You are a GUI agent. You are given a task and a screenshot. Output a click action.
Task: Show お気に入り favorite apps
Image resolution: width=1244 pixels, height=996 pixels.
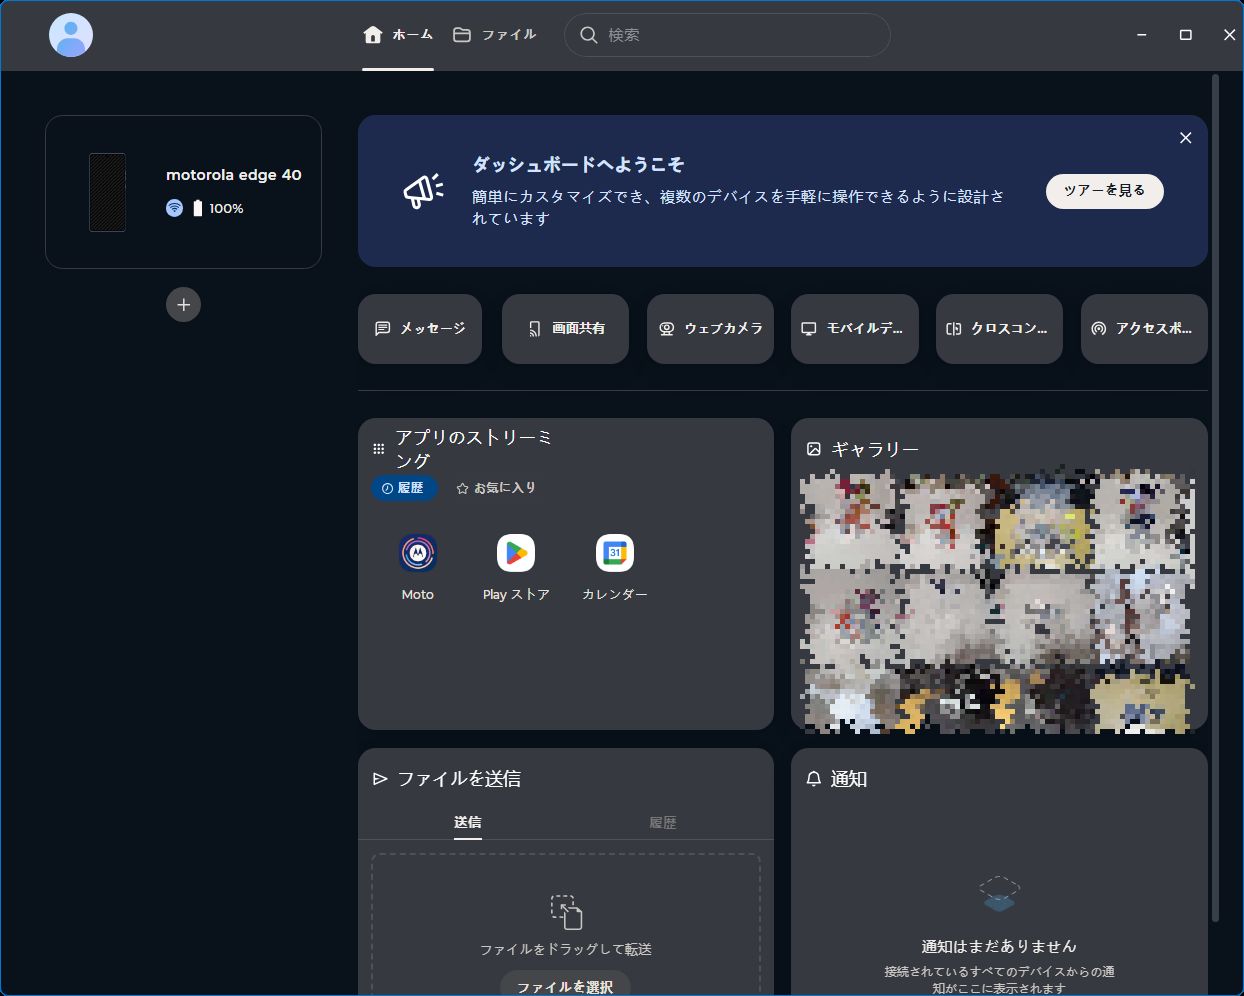pos(496,488)
